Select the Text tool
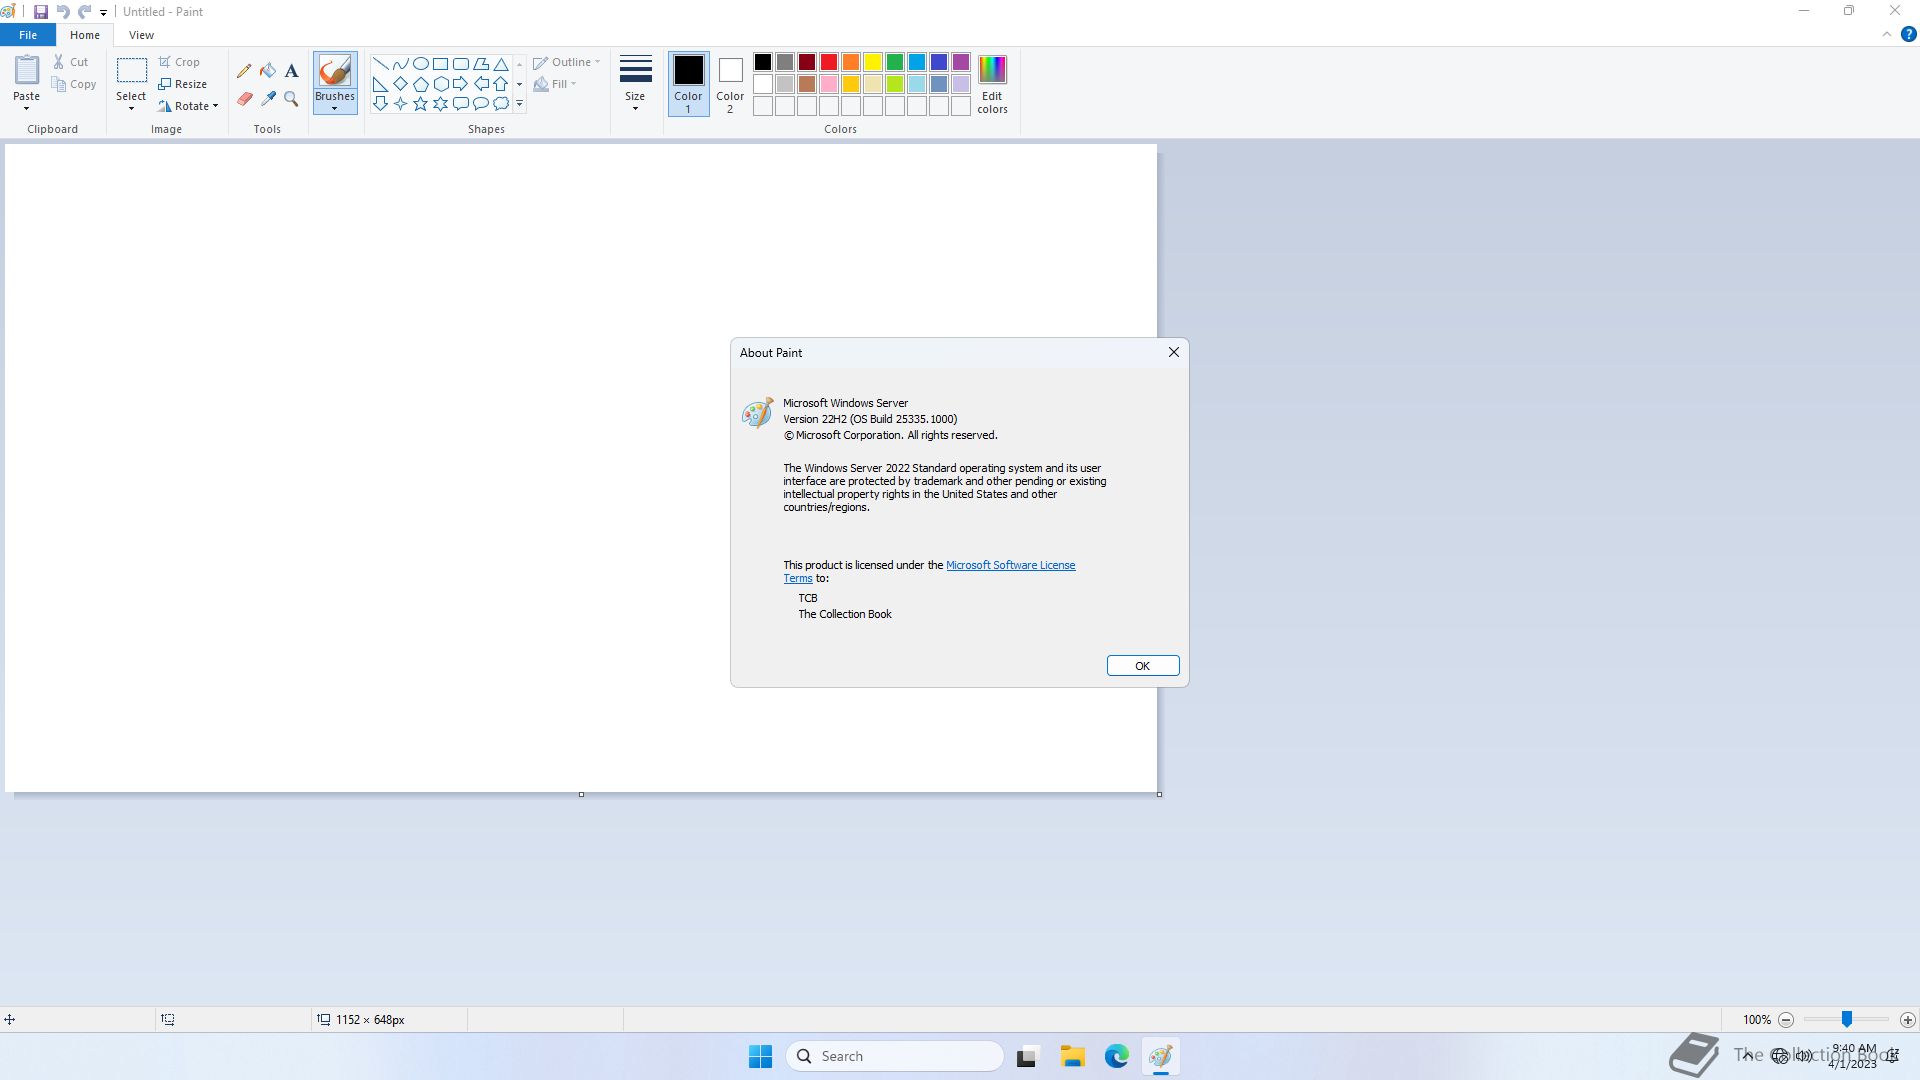1920x1080 pixels. (x=291, y=71)
